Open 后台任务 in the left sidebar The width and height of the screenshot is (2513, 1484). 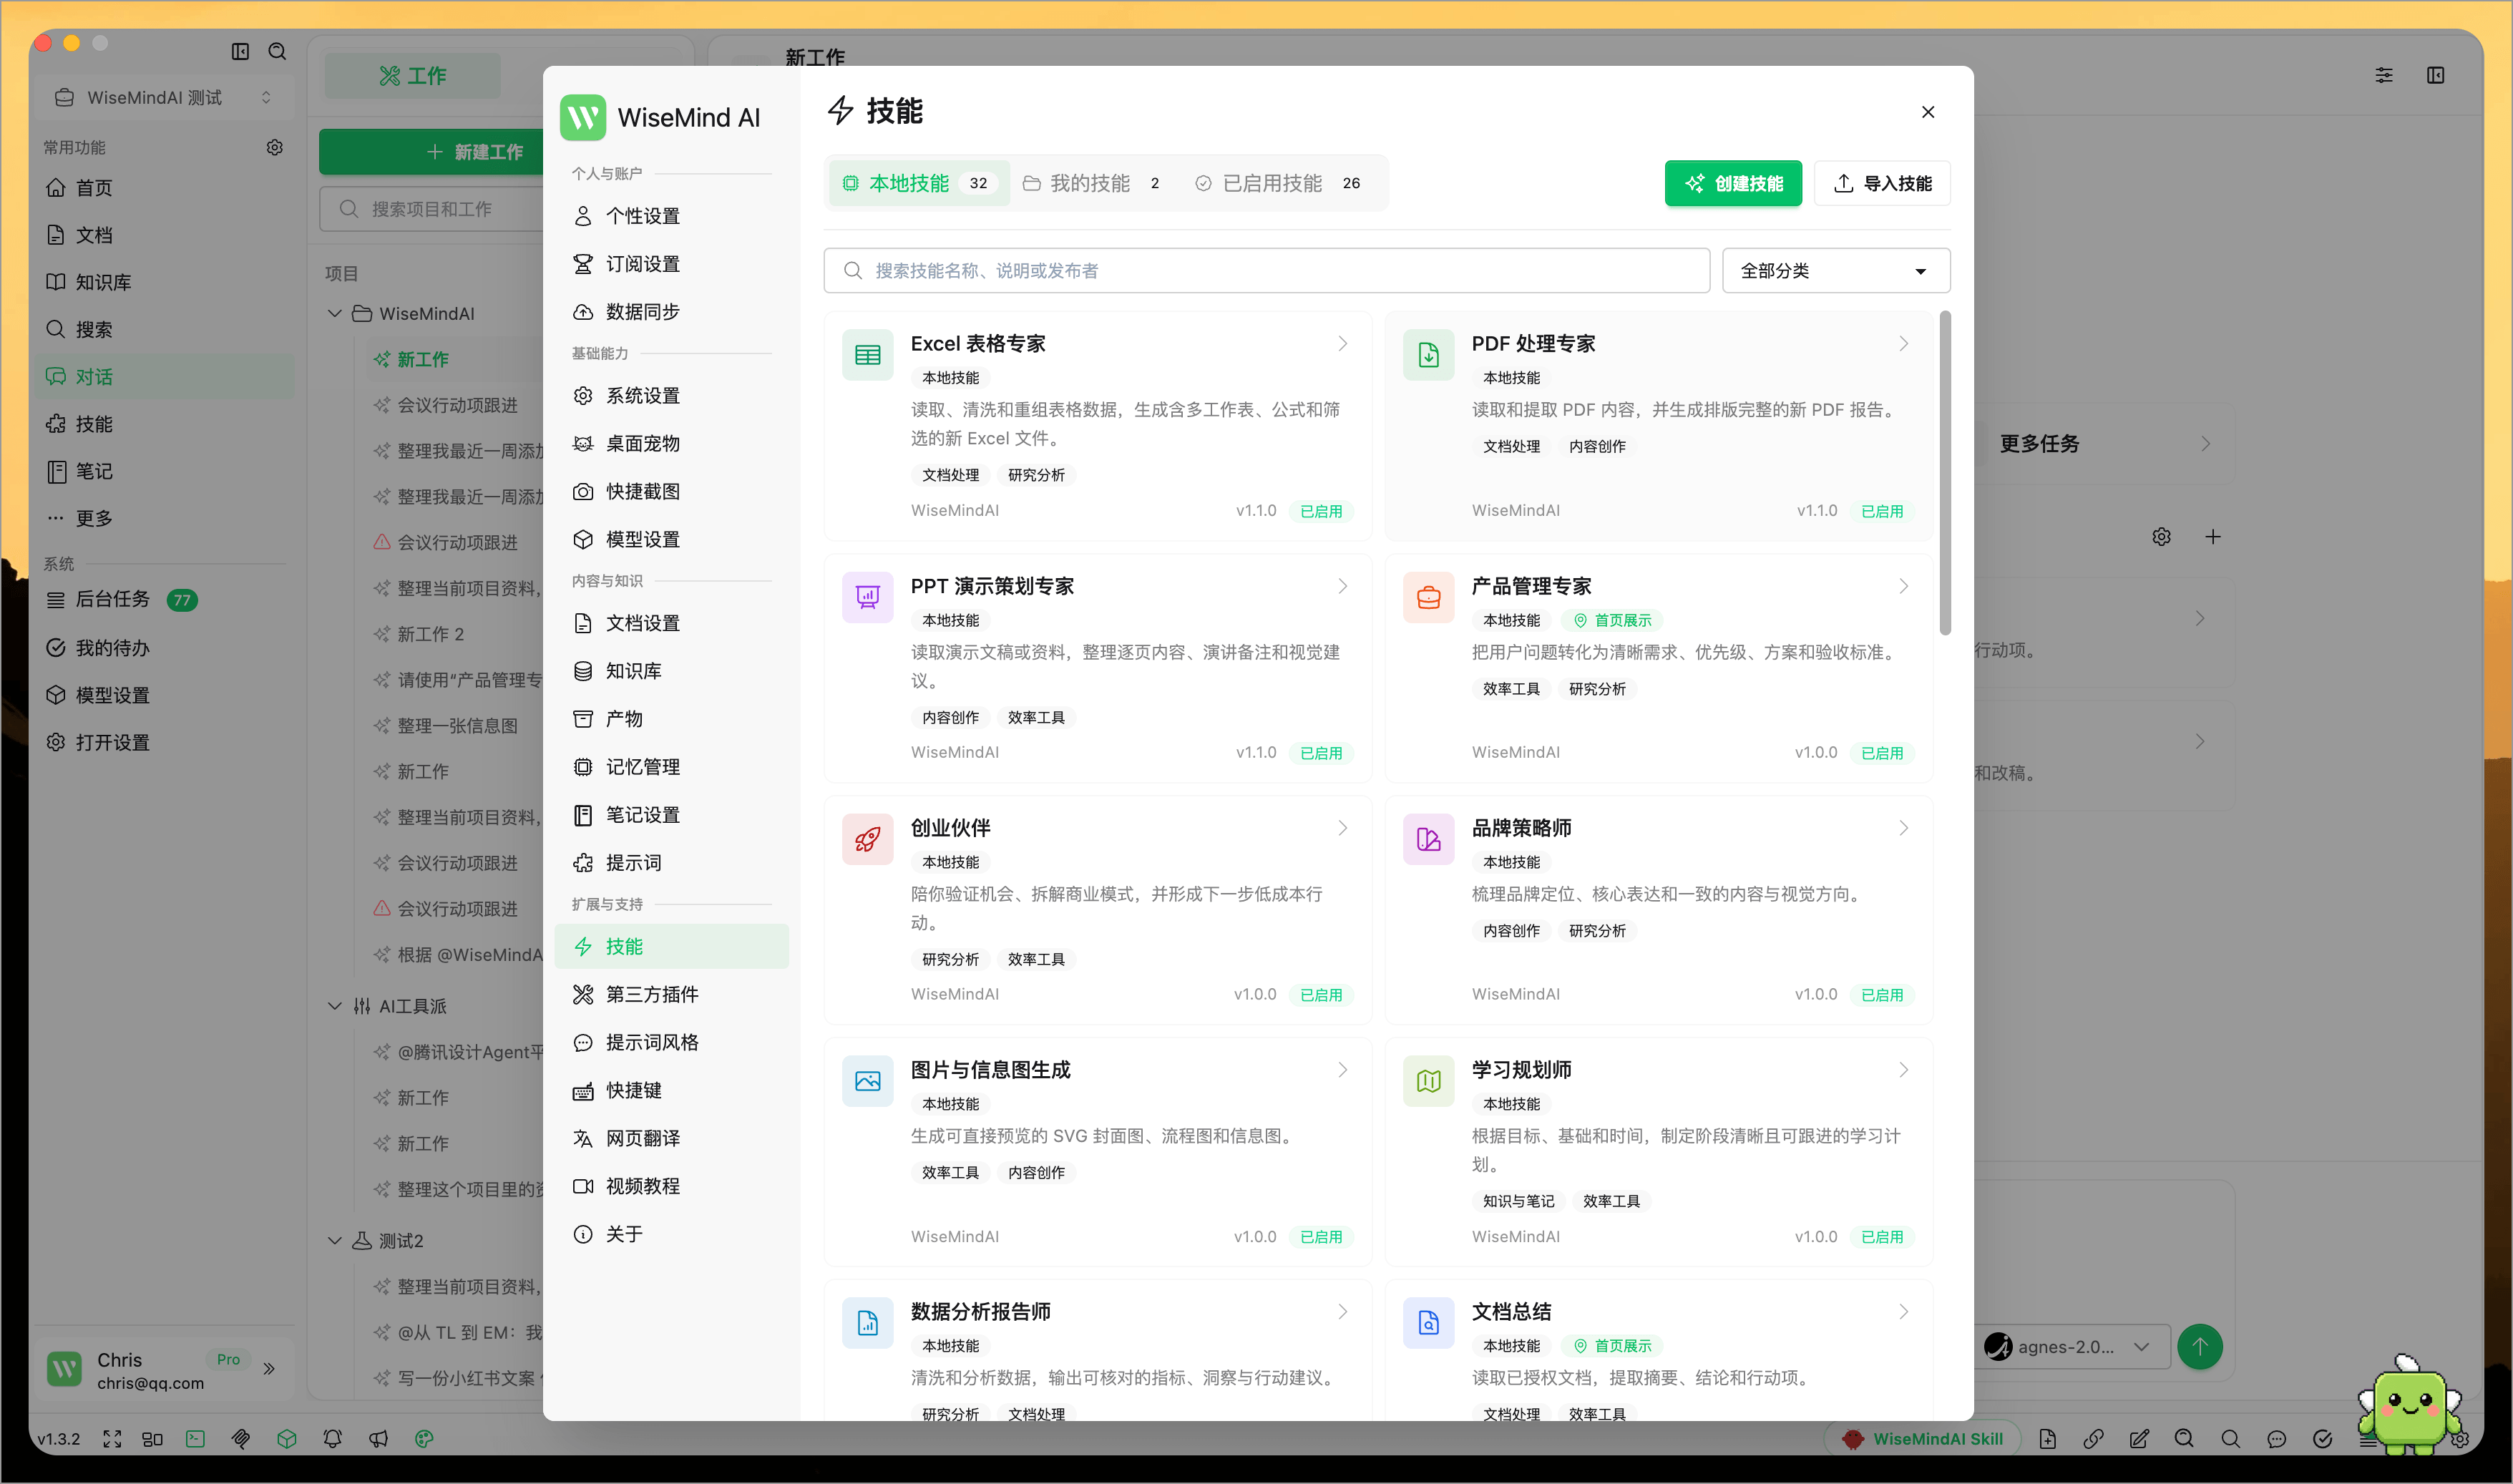163,600
